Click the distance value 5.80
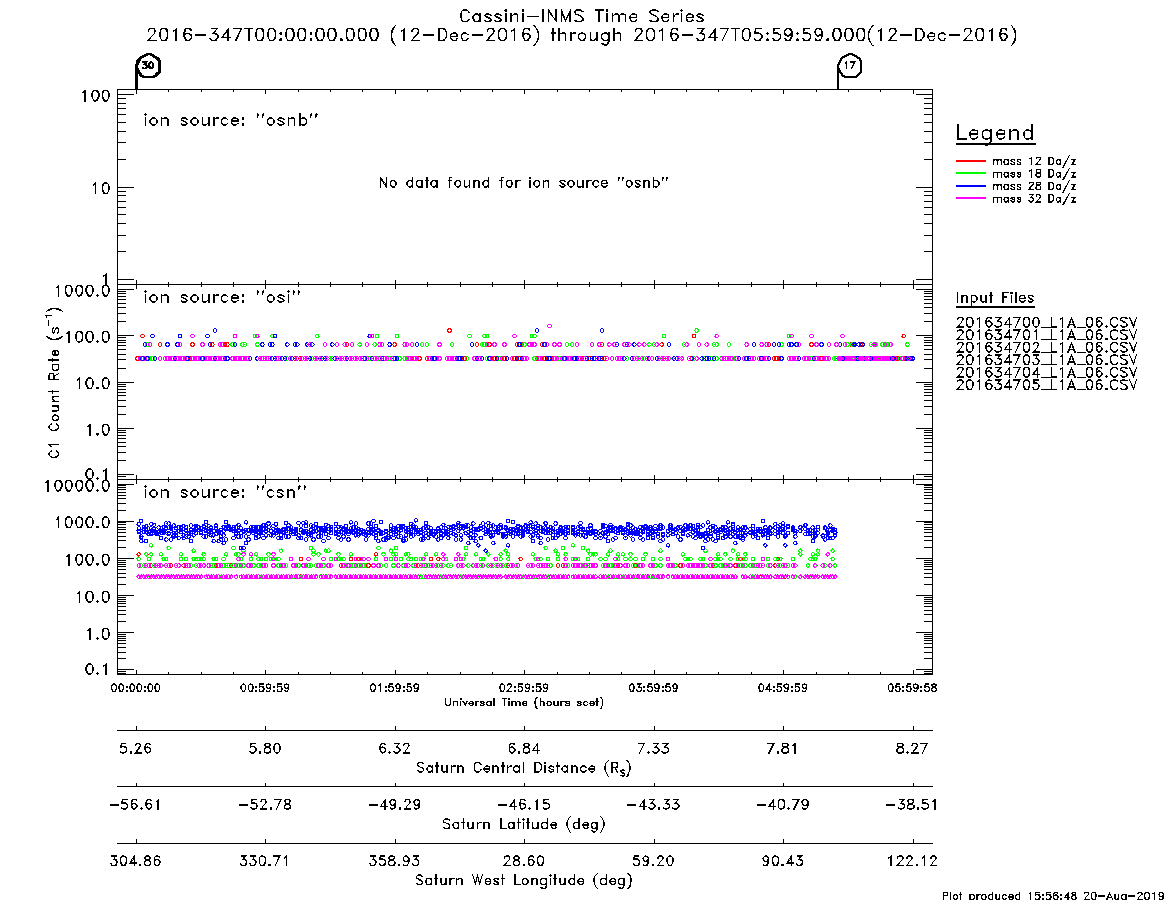 click(x=265, y=748)
